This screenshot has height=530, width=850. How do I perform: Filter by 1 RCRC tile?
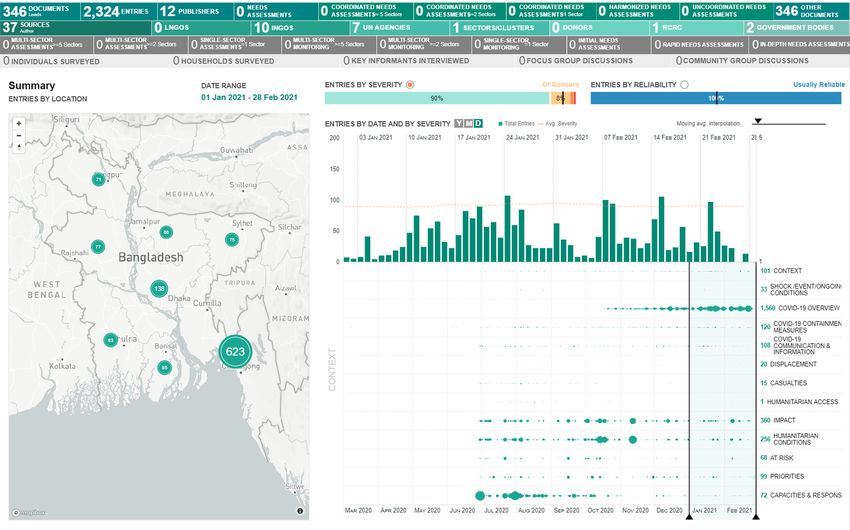tap(696, 27)
